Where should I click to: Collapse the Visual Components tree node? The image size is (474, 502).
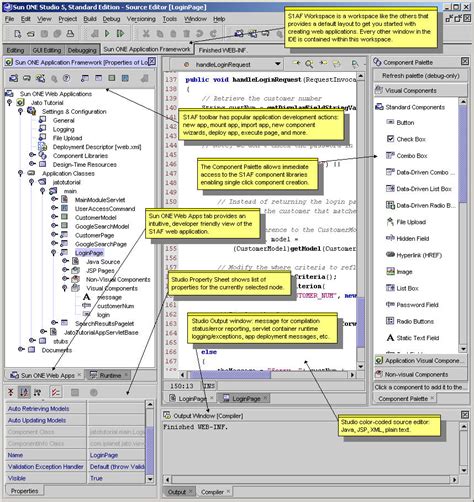[x=65, y=288]
